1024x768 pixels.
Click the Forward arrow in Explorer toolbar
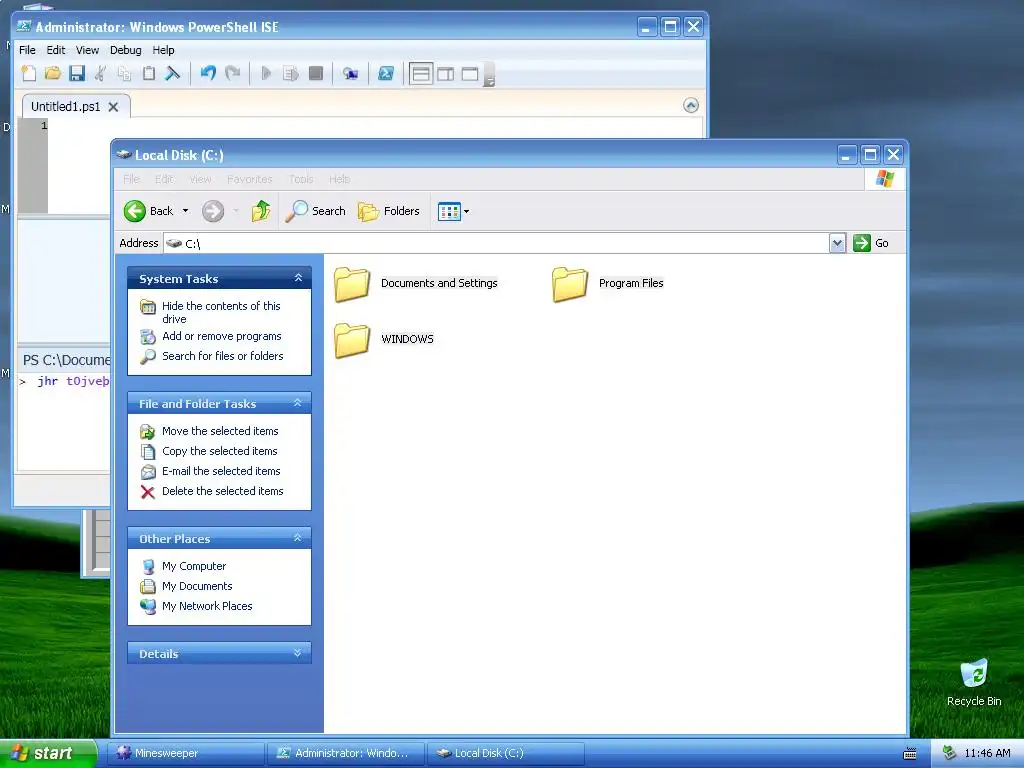(x=213, y=211)
